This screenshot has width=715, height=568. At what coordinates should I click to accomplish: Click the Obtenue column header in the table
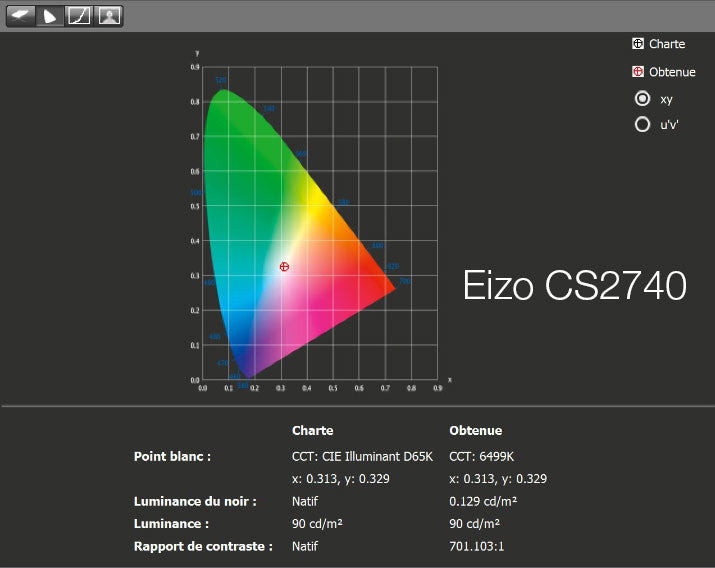tap(475, 430)
